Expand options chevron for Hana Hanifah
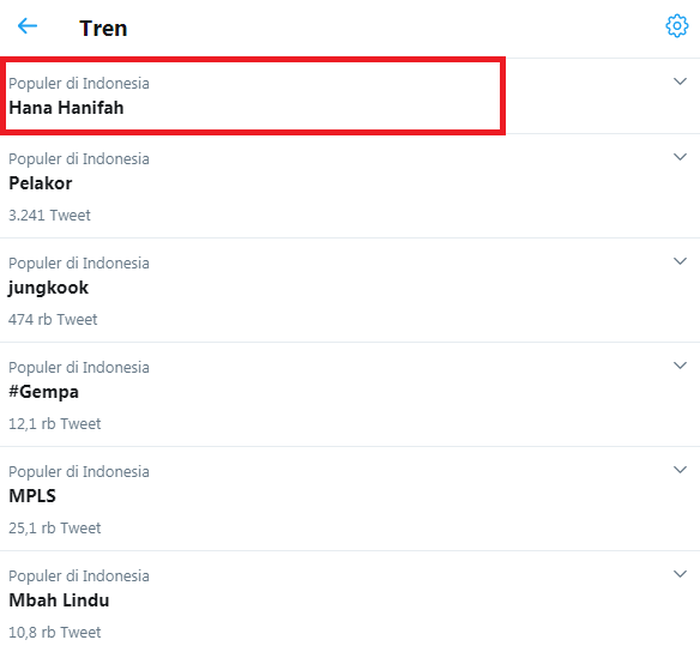700x652 pixels. [x=680, y=81]
